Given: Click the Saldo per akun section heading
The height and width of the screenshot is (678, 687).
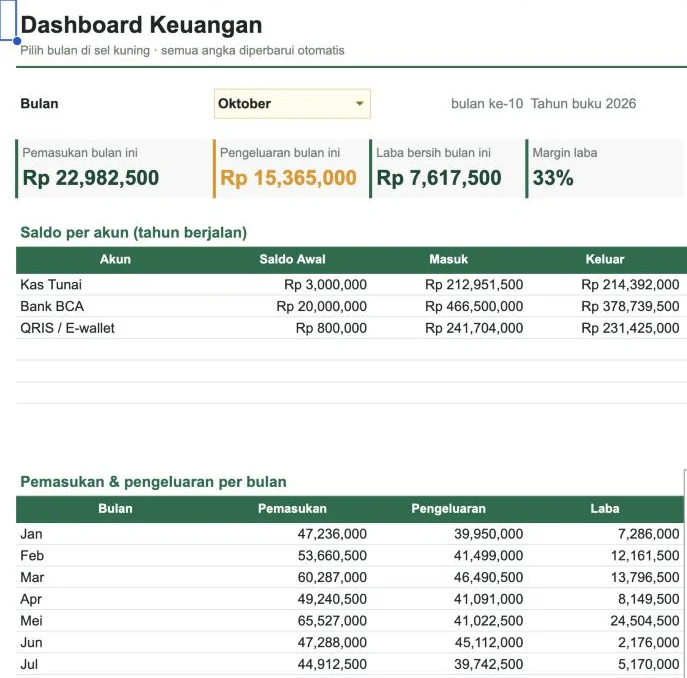Looking at the screenshot, I should coord(134,232).
